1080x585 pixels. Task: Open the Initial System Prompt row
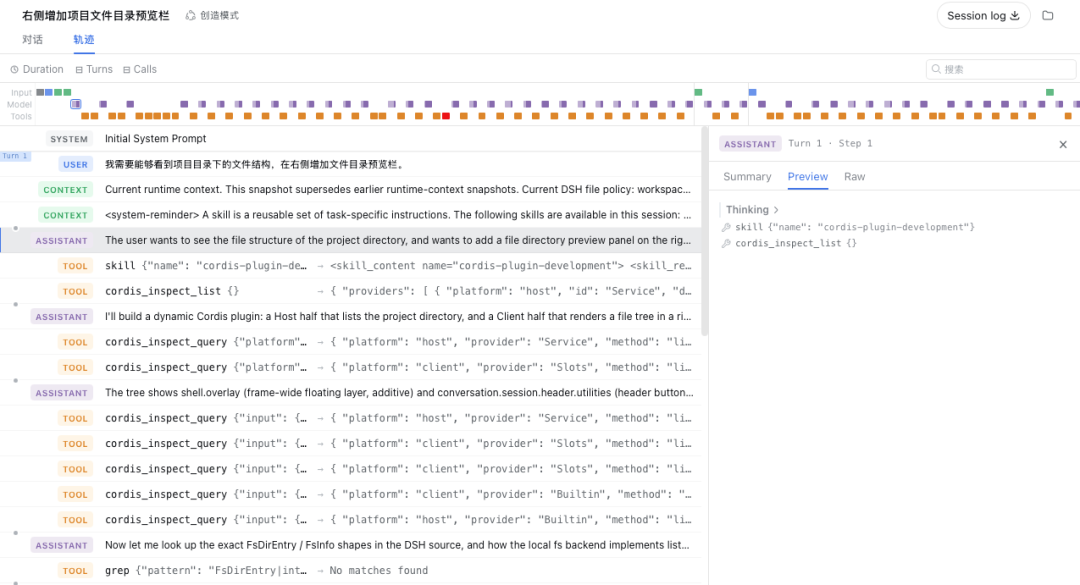[x=351, y=138]
